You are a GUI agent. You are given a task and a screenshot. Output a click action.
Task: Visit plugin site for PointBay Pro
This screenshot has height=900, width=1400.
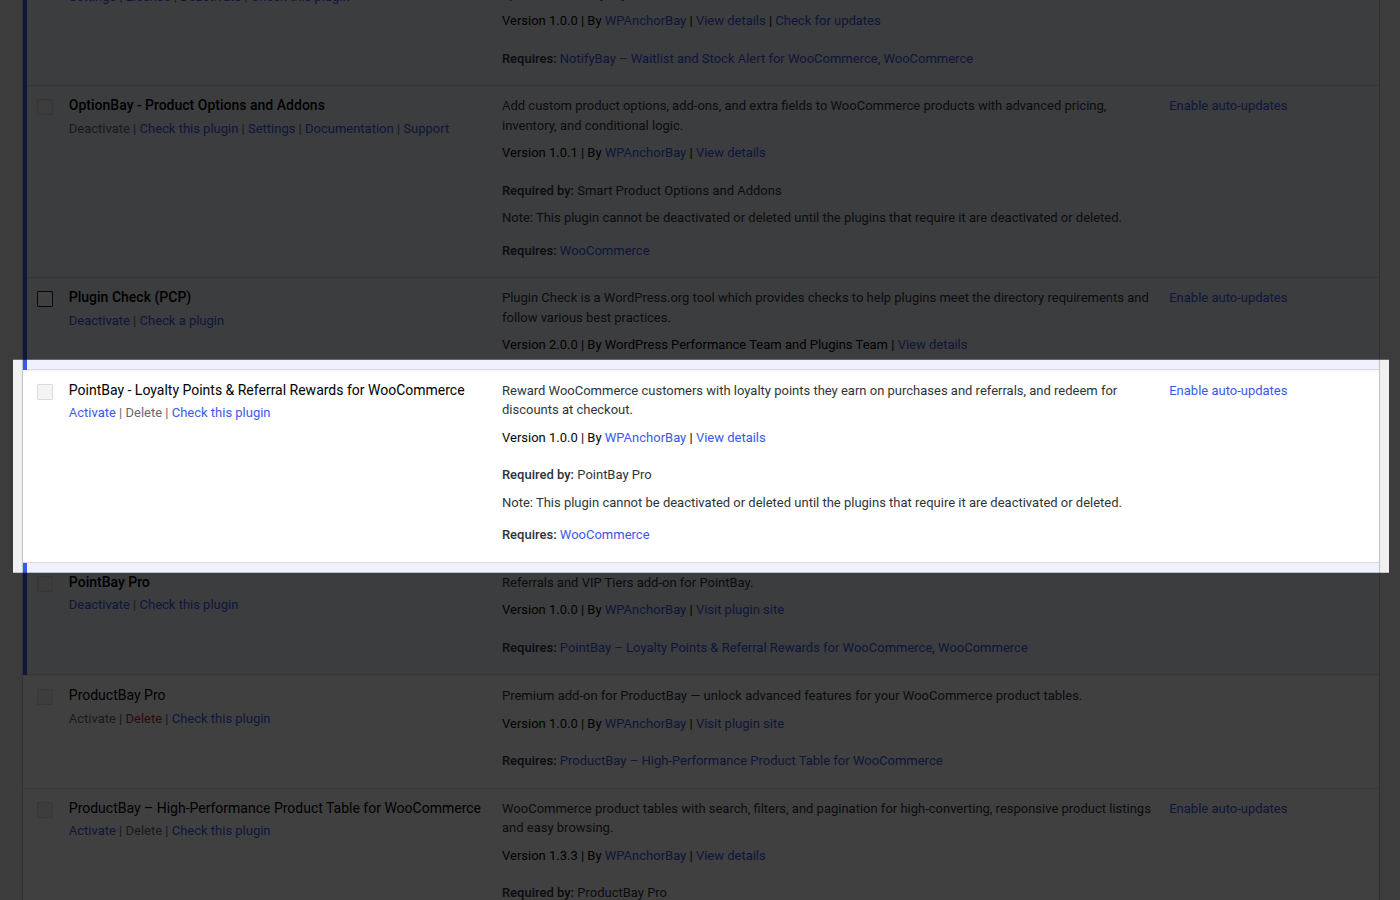[740, 610]
